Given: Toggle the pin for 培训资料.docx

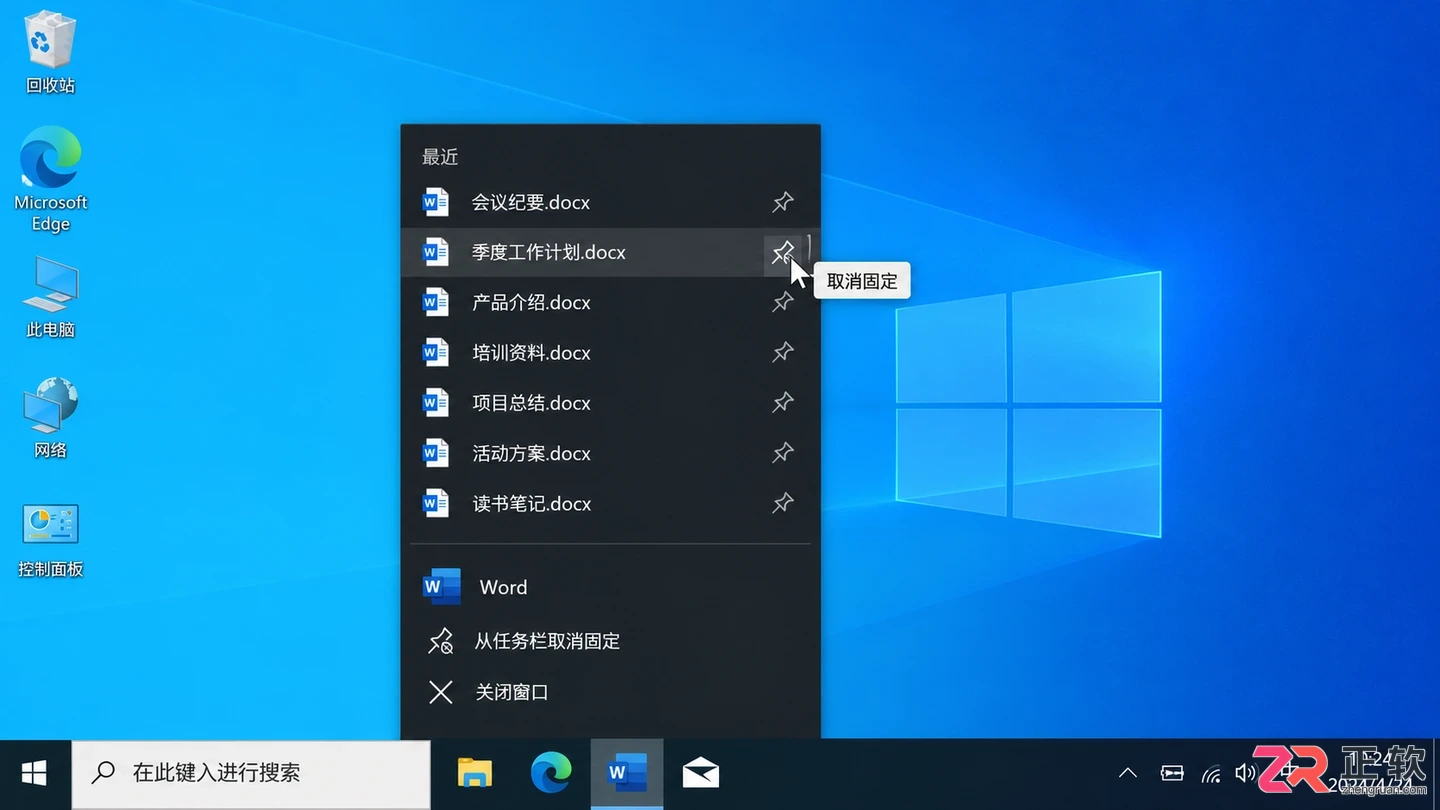Looking at the screenshot, I should [782, 352].
